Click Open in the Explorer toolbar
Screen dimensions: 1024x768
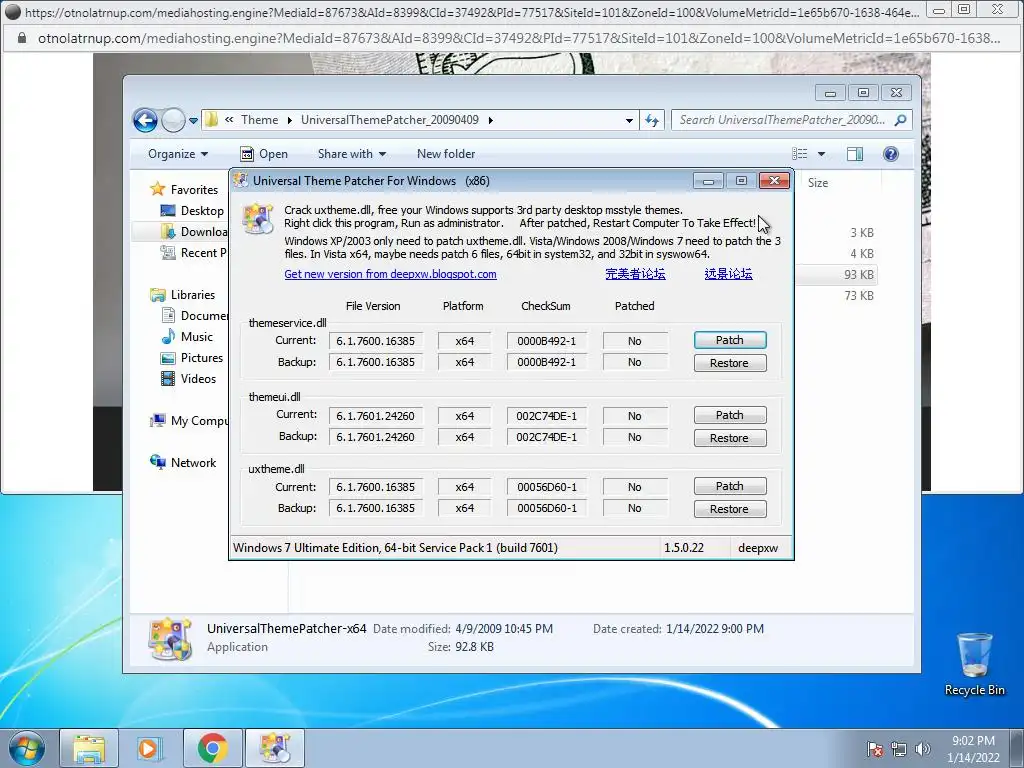pyautogui.click(x=264, y=154)
